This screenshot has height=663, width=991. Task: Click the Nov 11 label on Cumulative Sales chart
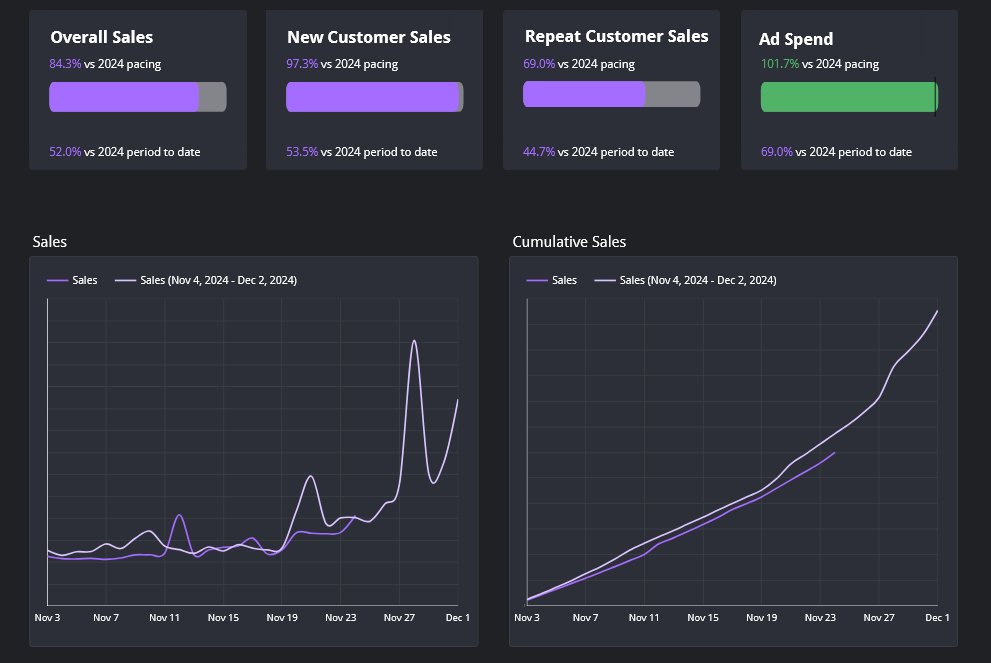pyautogui.click(x=644, y=617)
